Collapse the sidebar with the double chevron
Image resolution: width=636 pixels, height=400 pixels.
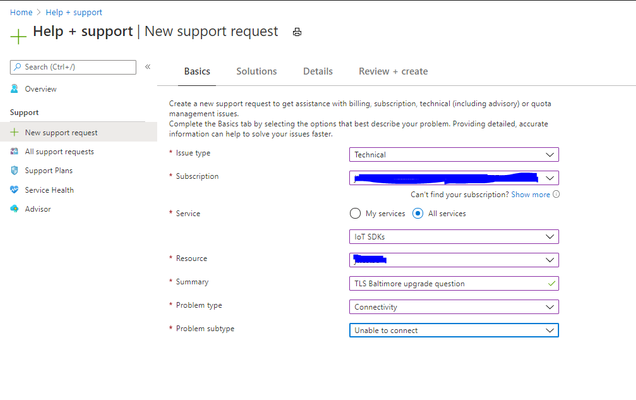(x=148, y=67)
